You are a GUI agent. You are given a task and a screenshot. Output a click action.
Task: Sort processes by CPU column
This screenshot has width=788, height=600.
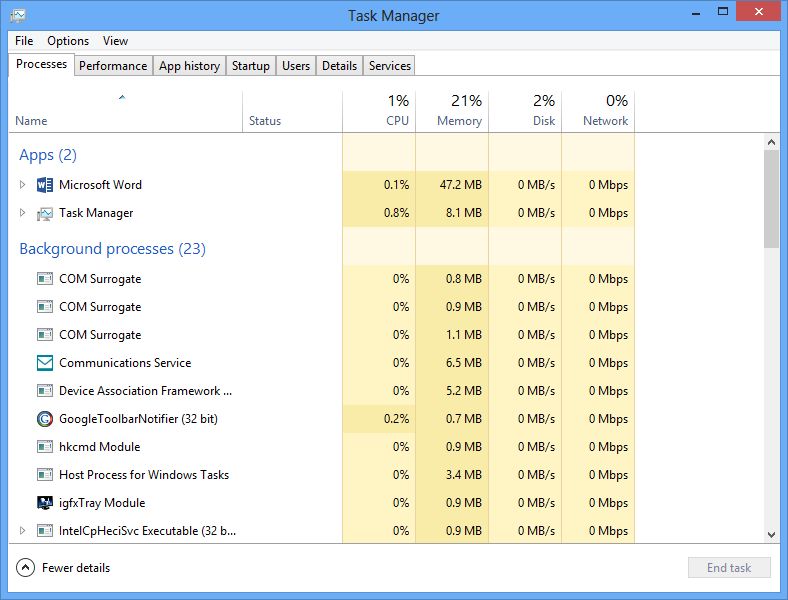point(379,112)
